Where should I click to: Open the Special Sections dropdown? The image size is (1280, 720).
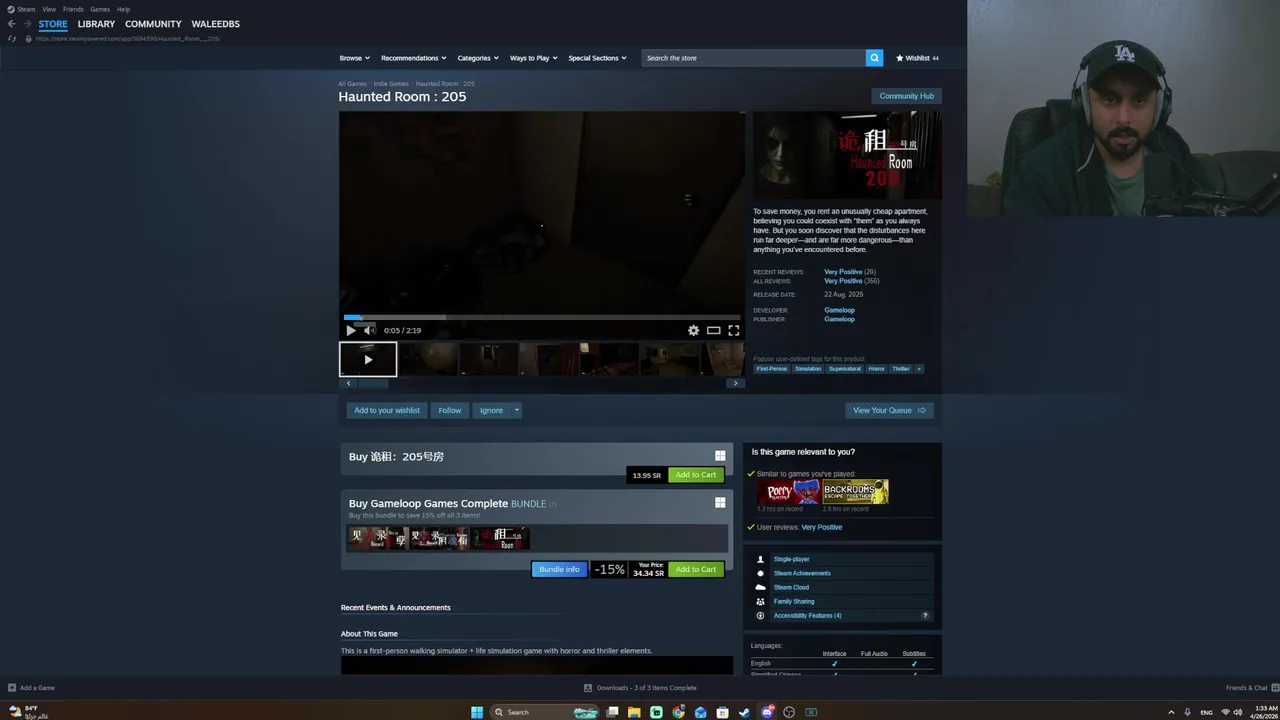coord(597,58)
